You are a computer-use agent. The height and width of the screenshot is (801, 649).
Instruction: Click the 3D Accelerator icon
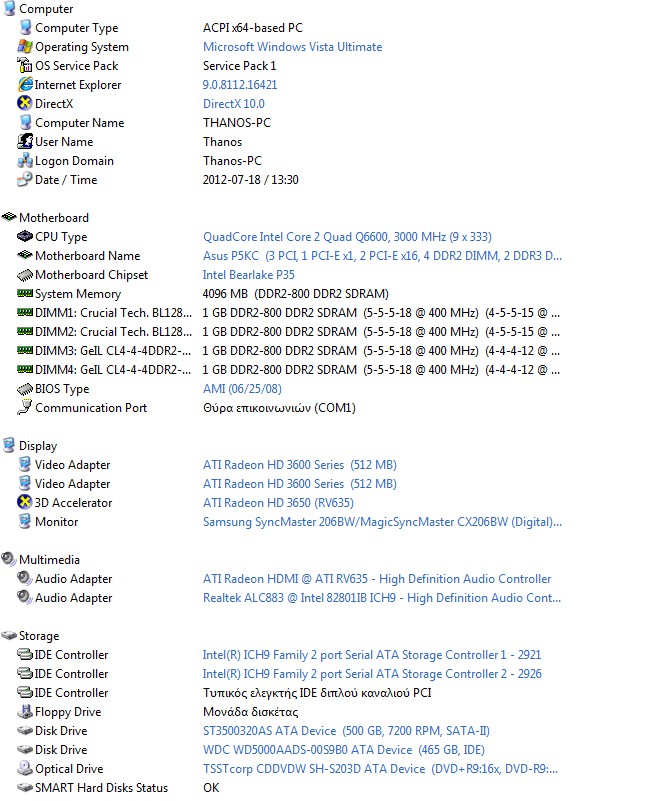[x=25, y=502]
